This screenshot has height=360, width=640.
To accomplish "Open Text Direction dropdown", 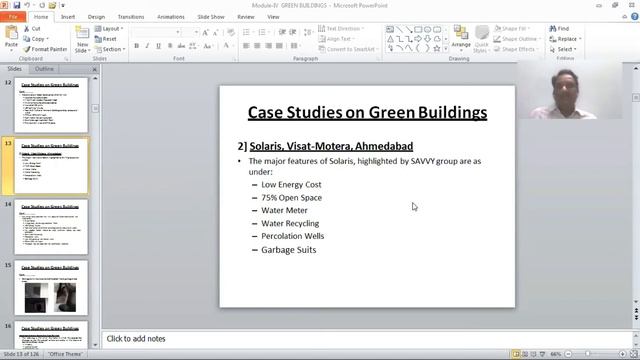I will click(x=341, y=29).
